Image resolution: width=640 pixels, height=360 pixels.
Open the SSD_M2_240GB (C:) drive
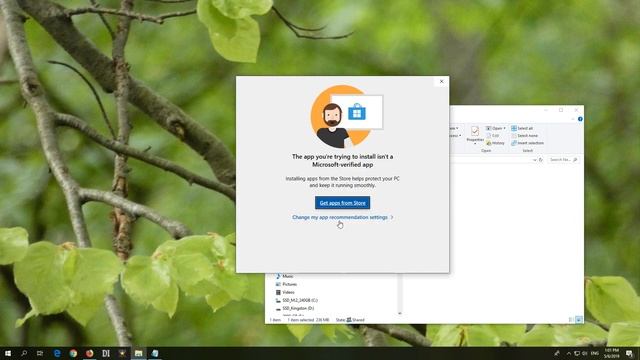(x=297, y=300)
